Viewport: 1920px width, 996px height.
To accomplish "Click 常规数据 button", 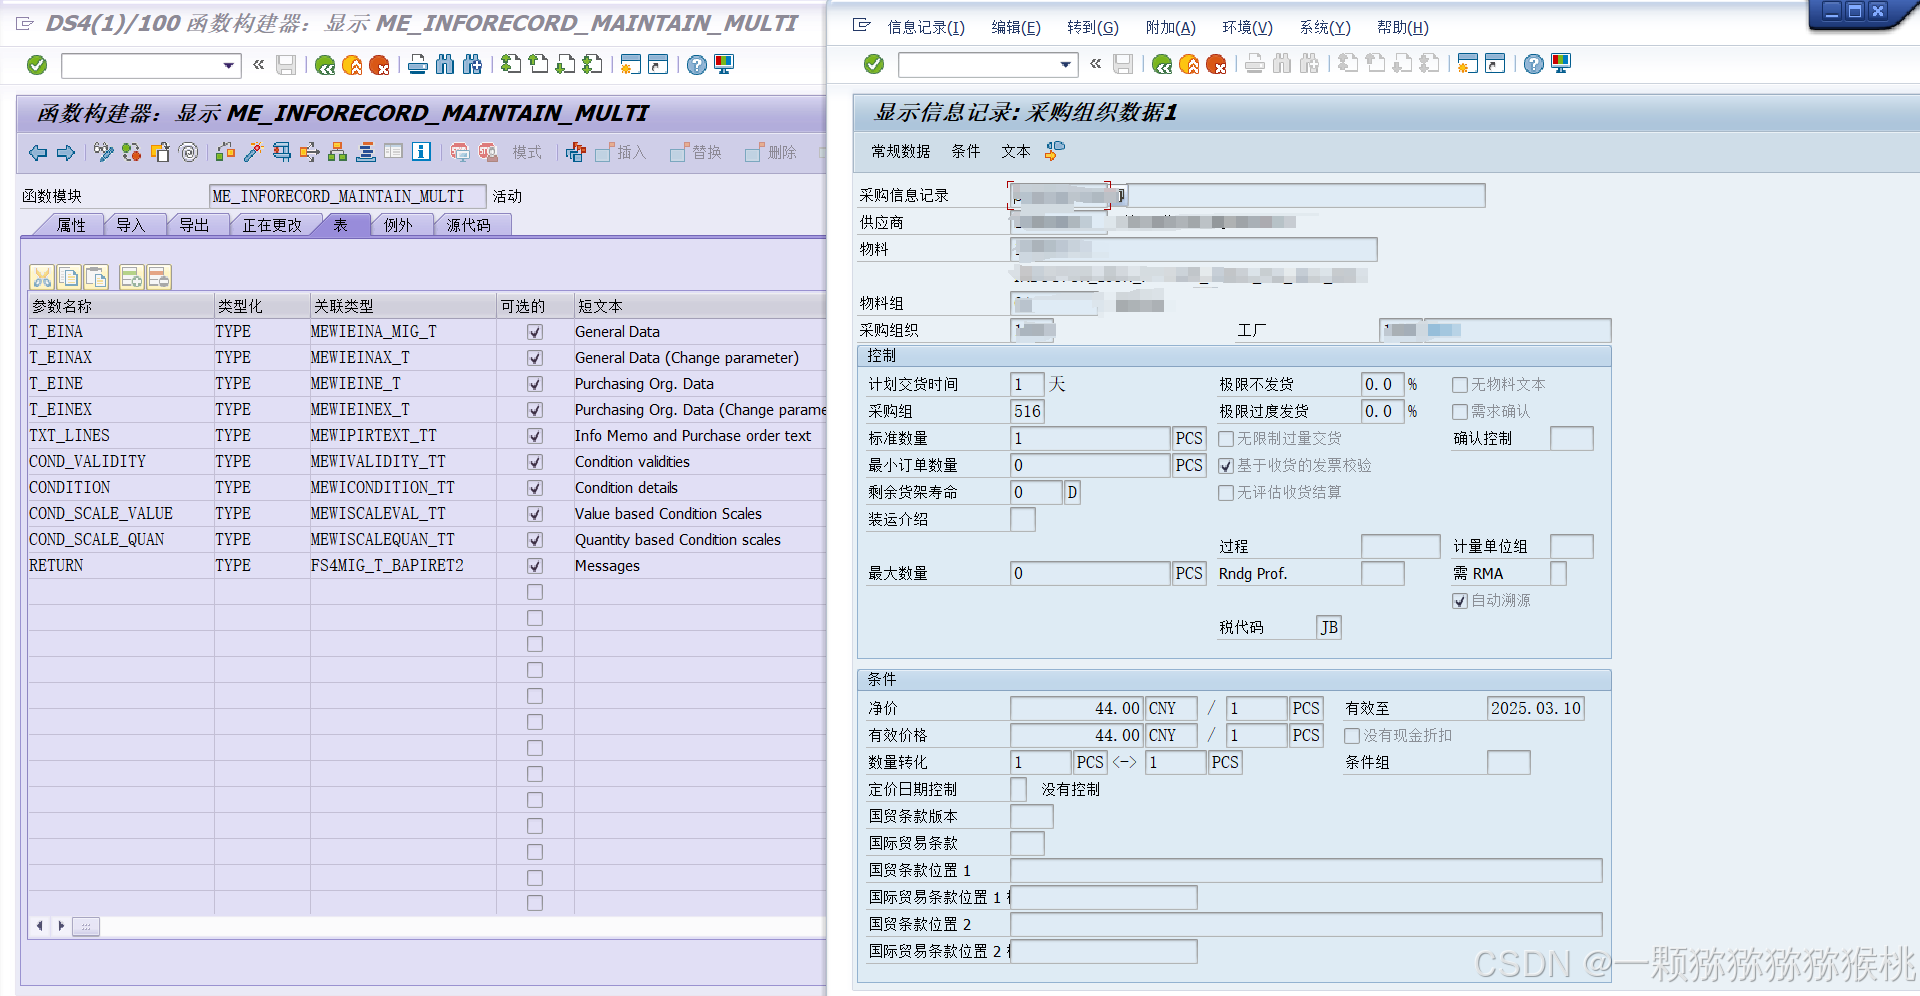I will [900, 151].
